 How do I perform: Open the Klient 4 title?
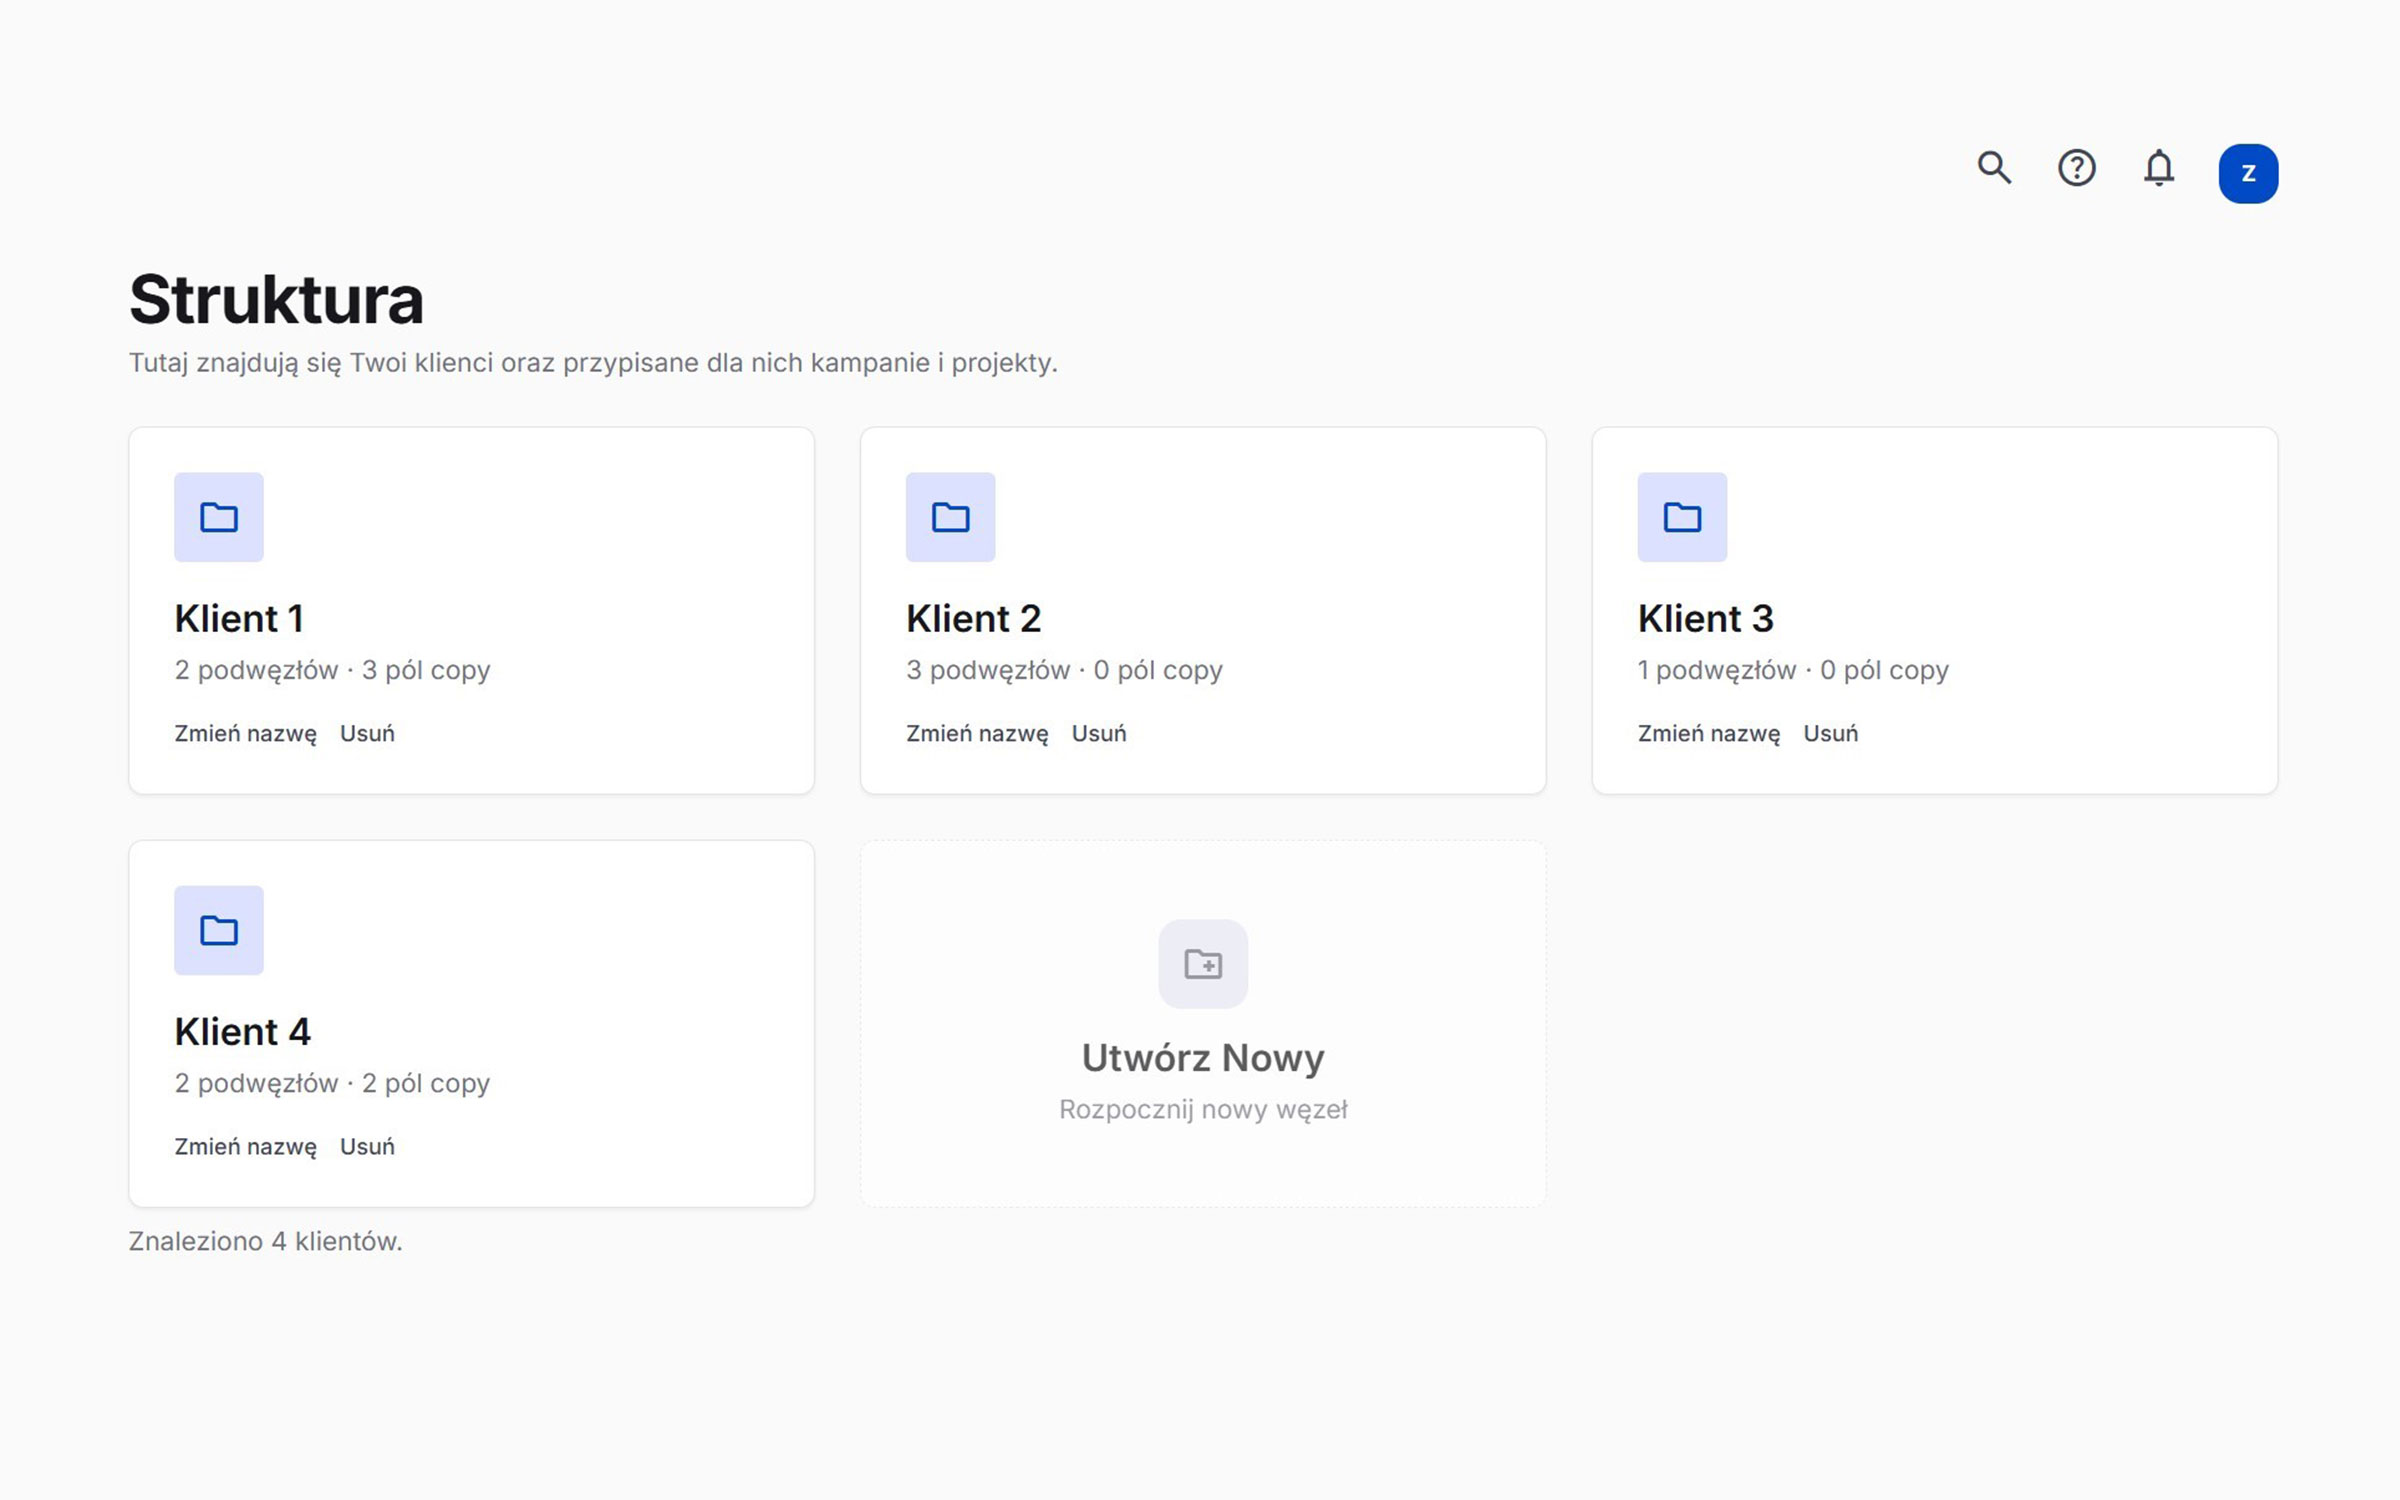(x=243, y=1031)
